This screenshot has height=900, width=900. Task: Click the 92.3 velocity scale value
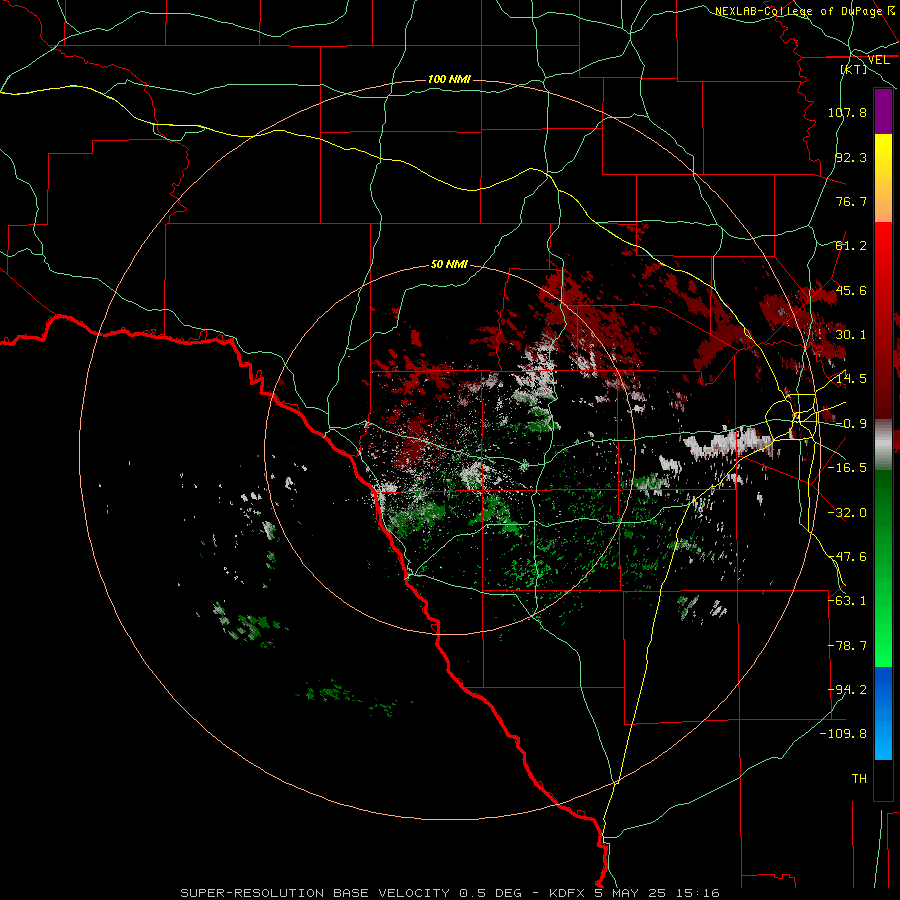851,157
